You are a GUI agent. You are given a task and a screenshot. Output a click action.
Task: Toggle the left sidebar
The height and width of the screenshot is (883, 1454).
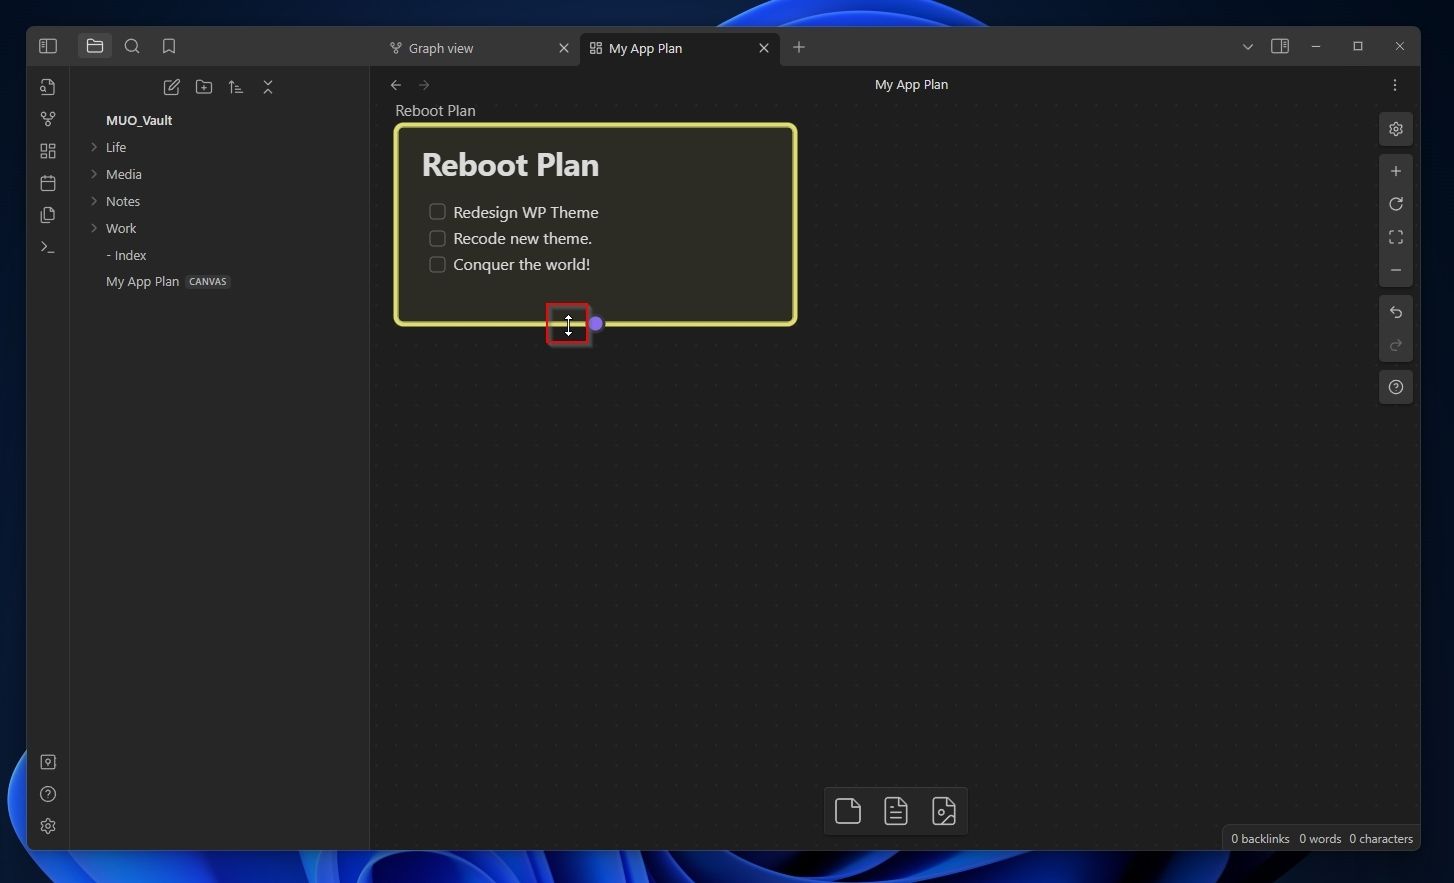click(x=48, y=46)
